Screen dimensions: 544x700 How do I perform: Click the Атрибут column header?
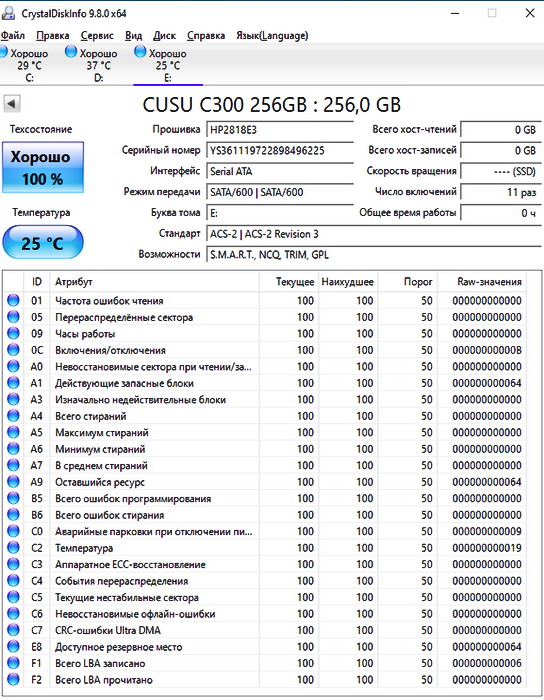154,282
